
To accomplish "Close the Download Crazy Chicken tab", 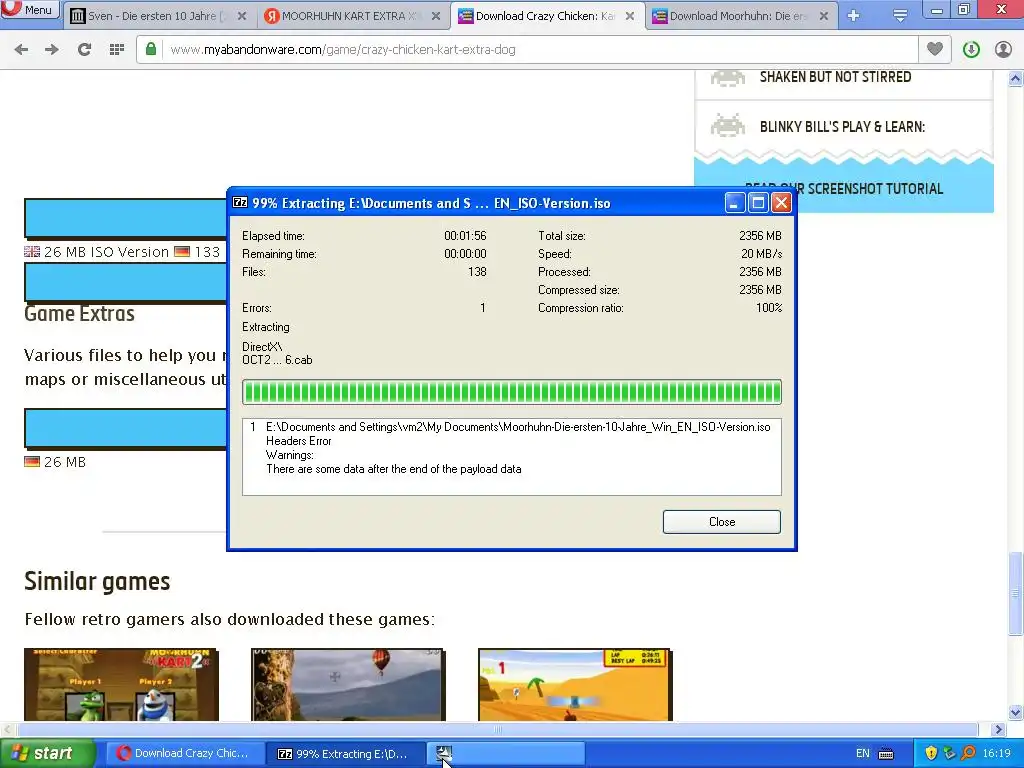I will 630,16.
